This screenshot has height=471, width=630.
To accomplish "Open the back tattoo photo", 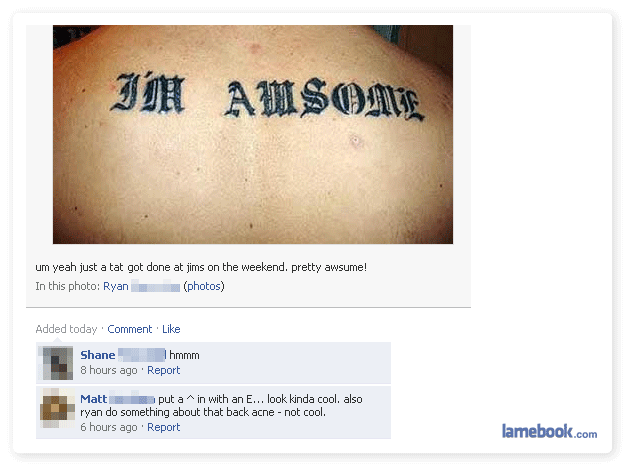I will pos(253,134).
